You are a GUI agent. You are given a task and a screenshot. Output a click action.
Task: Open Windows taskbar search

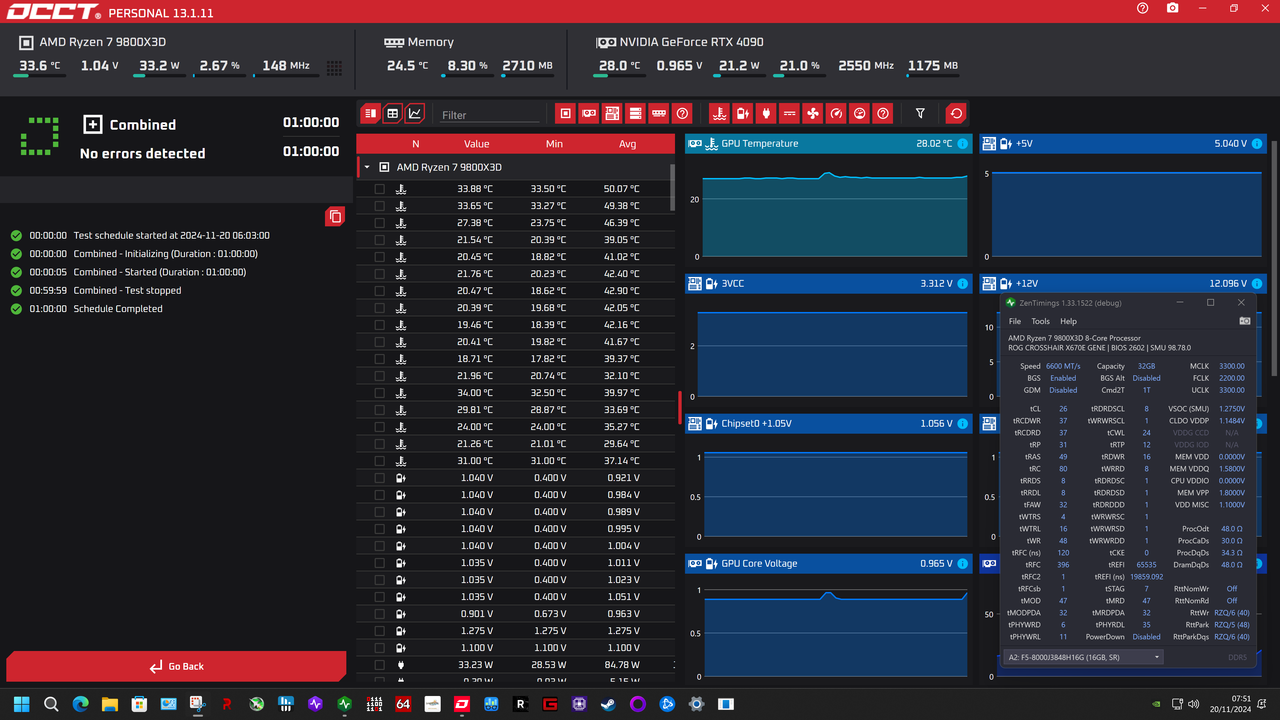click(51, 704)
